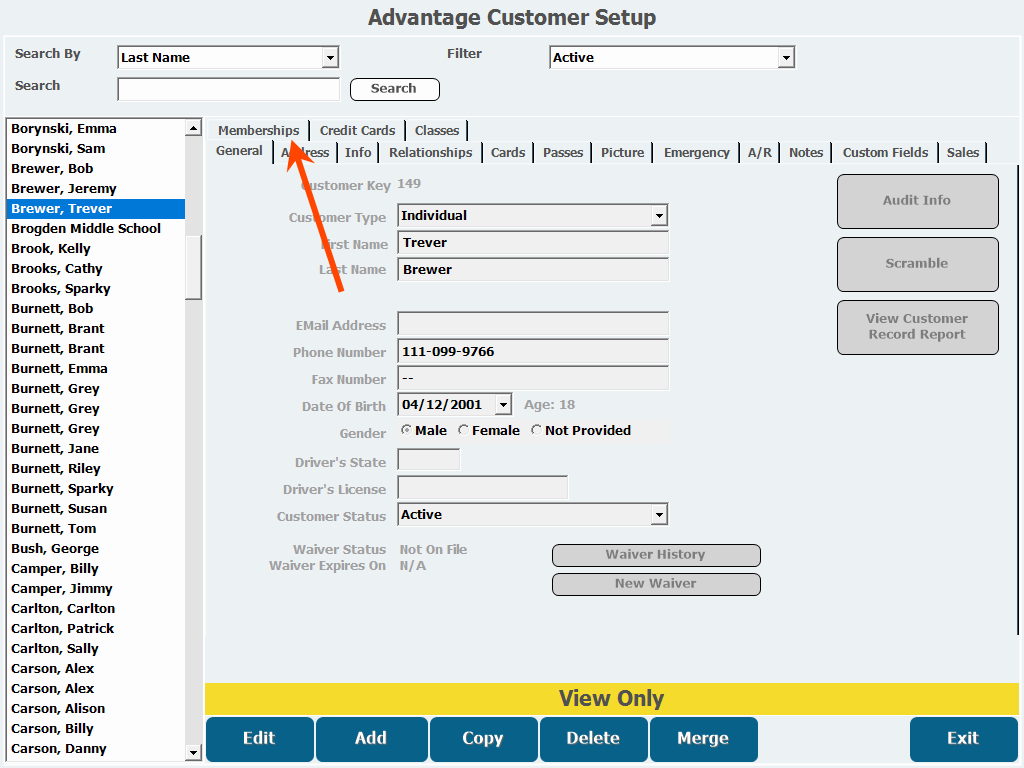Select Brook, Kelly in customer list
This screenshot has height=768, width=1024.
[96, 249]
